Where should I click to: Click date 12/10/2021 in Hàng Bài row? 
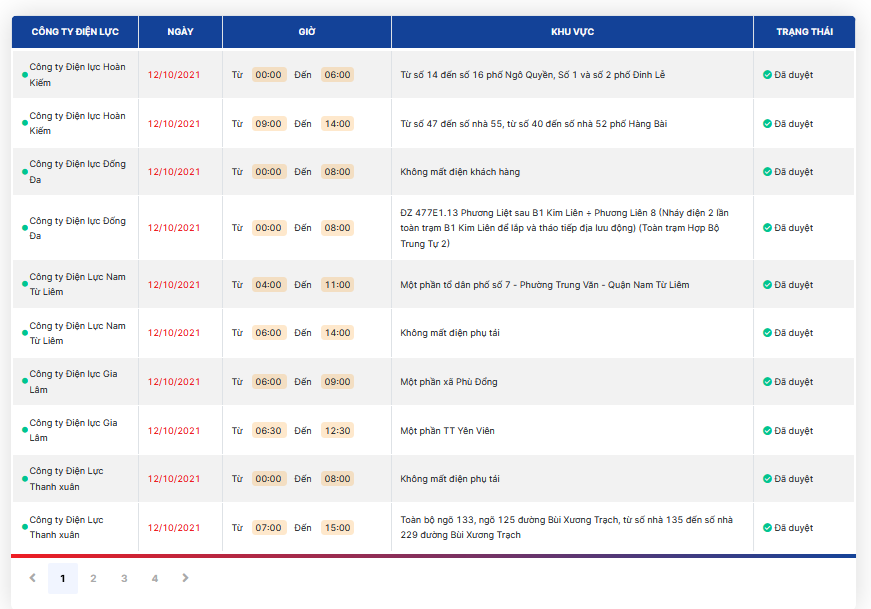174,123
